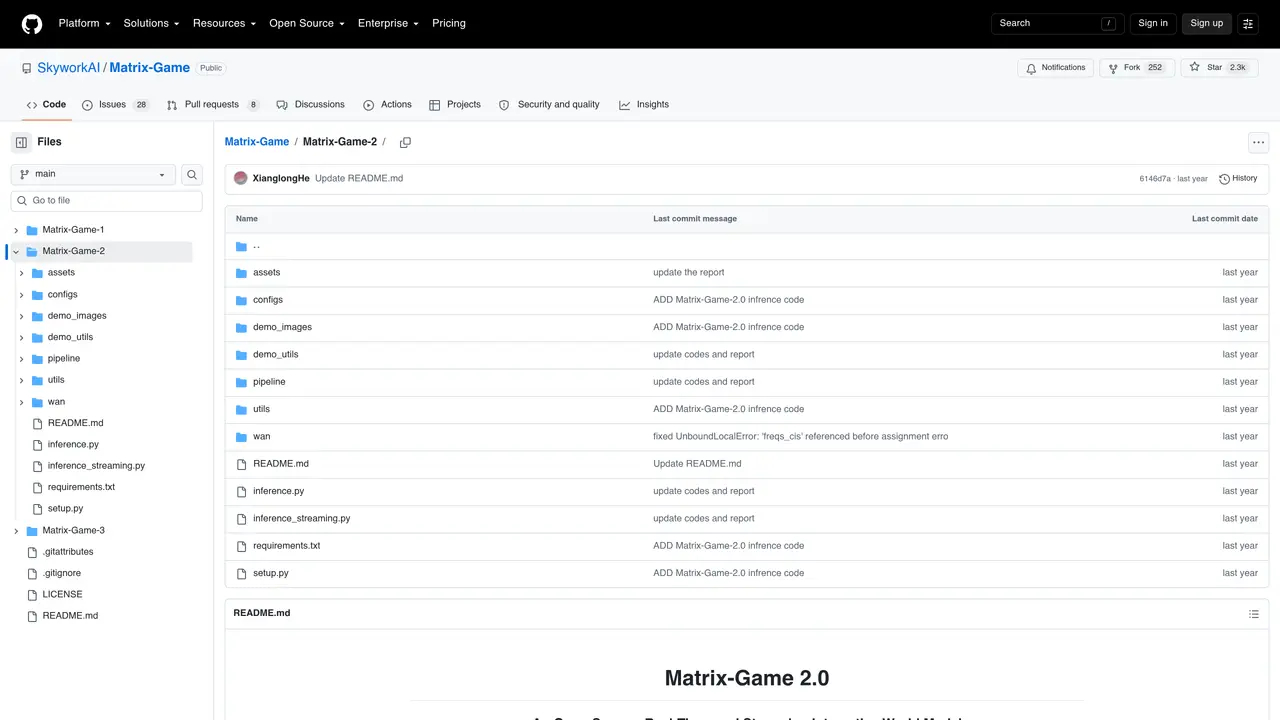Click the configs folder icon in table
This screenshot has width=1280, height=720.
(x=241, y=300)
